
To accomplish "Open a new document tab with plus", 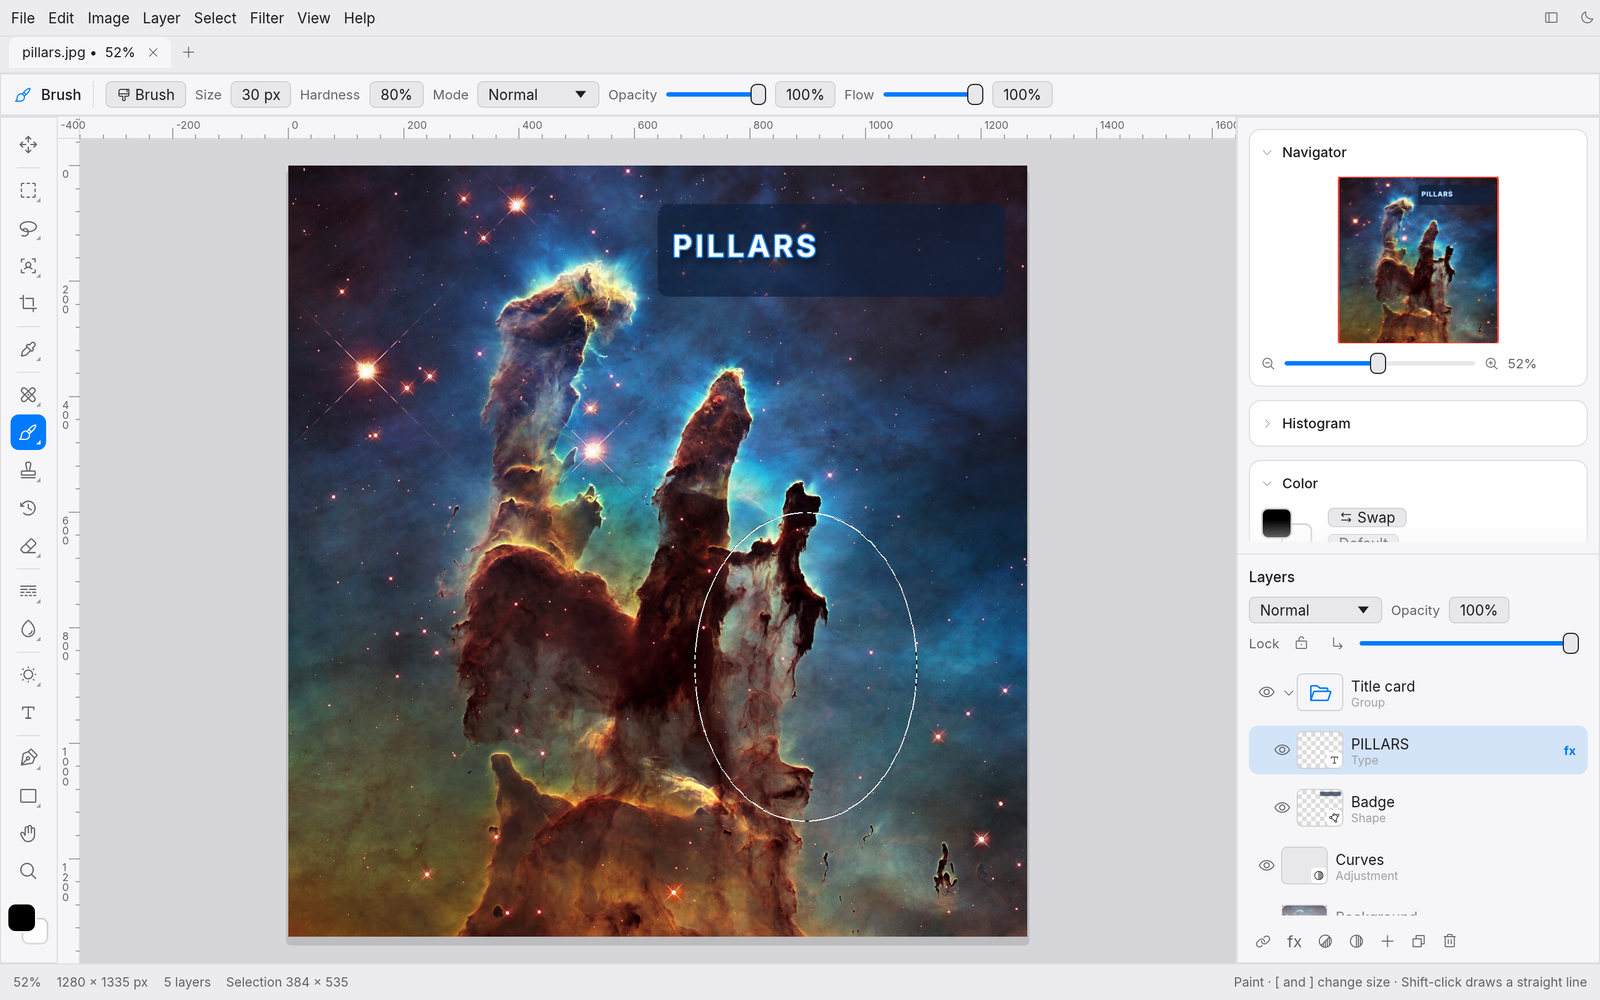I will [x=188, y=52].
